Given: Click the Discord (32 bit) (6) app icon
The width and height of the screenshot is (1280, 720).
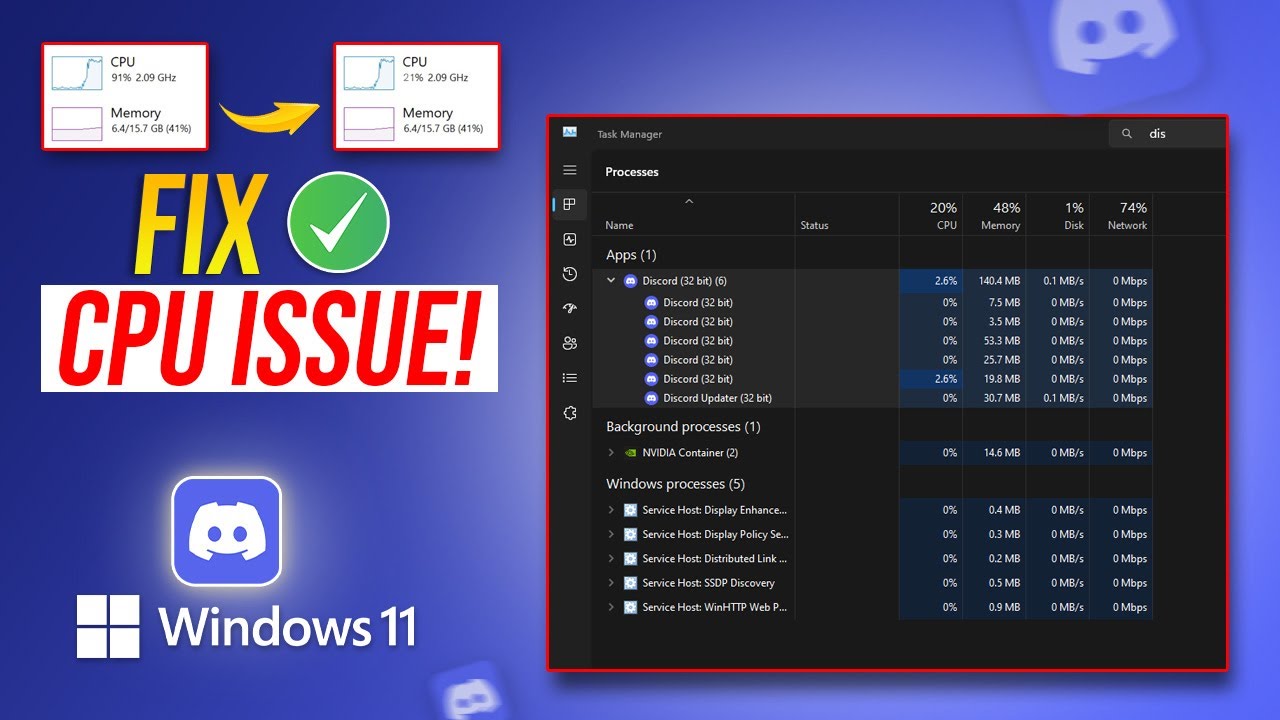Looking at the screenshot, I should [630, 281].
